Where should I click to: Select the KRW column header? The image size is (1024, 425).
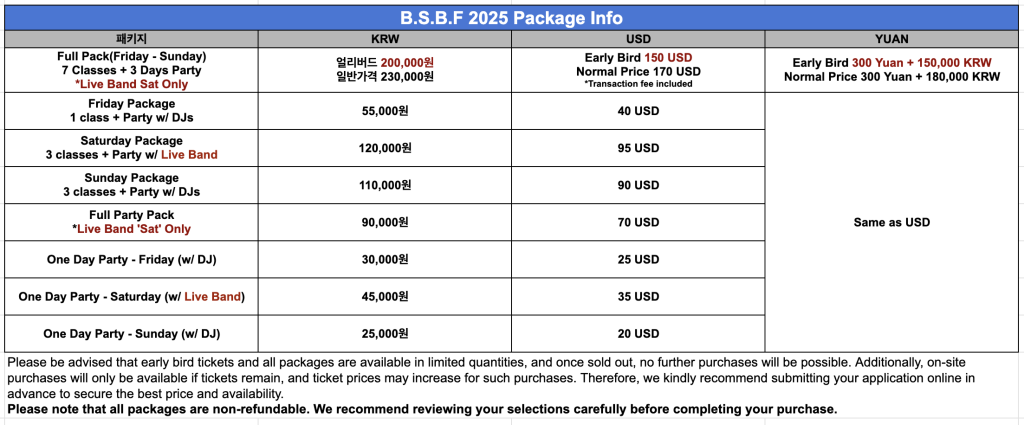[x=384, y=38]
